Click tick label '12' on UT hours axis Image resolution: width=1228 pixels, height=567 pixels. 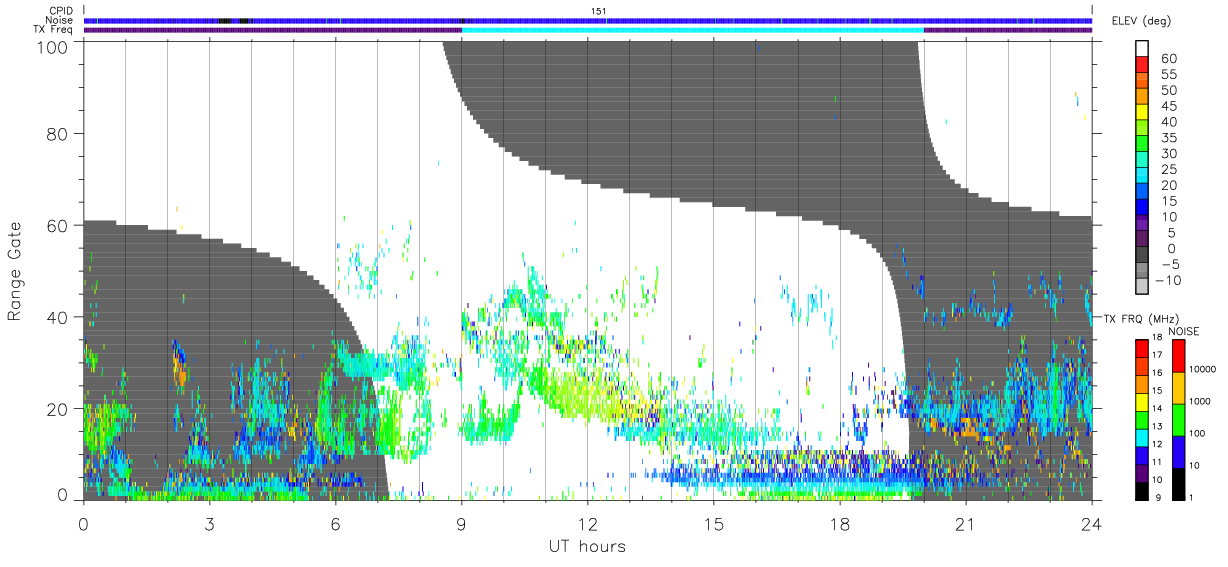587,523
